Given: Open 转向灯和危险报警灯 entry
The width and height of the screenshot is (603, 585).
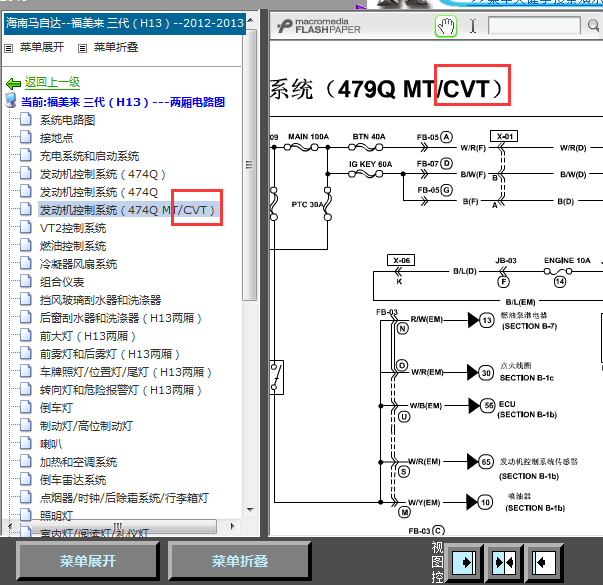Looking at the screenshot, I should [120, 390].
